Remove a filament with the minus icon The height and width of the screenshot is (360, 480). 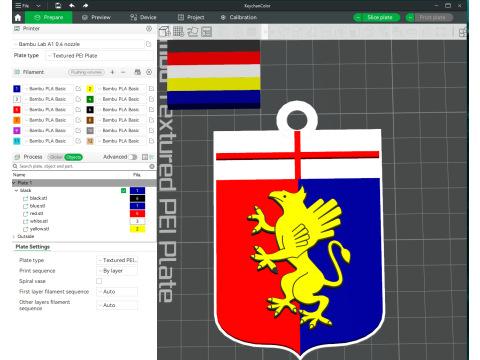pyautogui.click(x=123, y=72)
